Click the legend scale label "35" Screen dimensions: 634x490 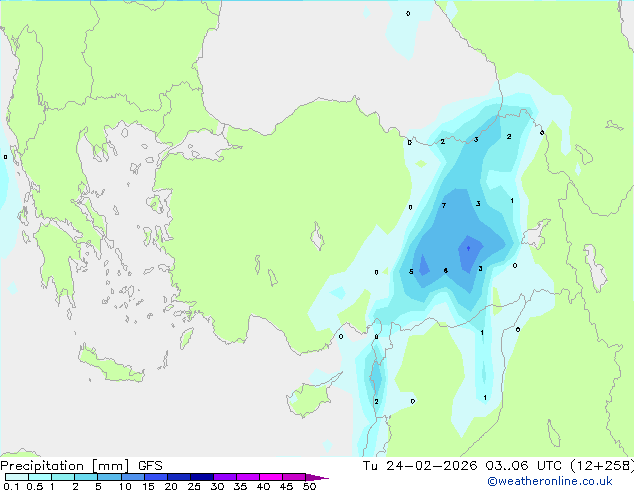click(240, 486)
